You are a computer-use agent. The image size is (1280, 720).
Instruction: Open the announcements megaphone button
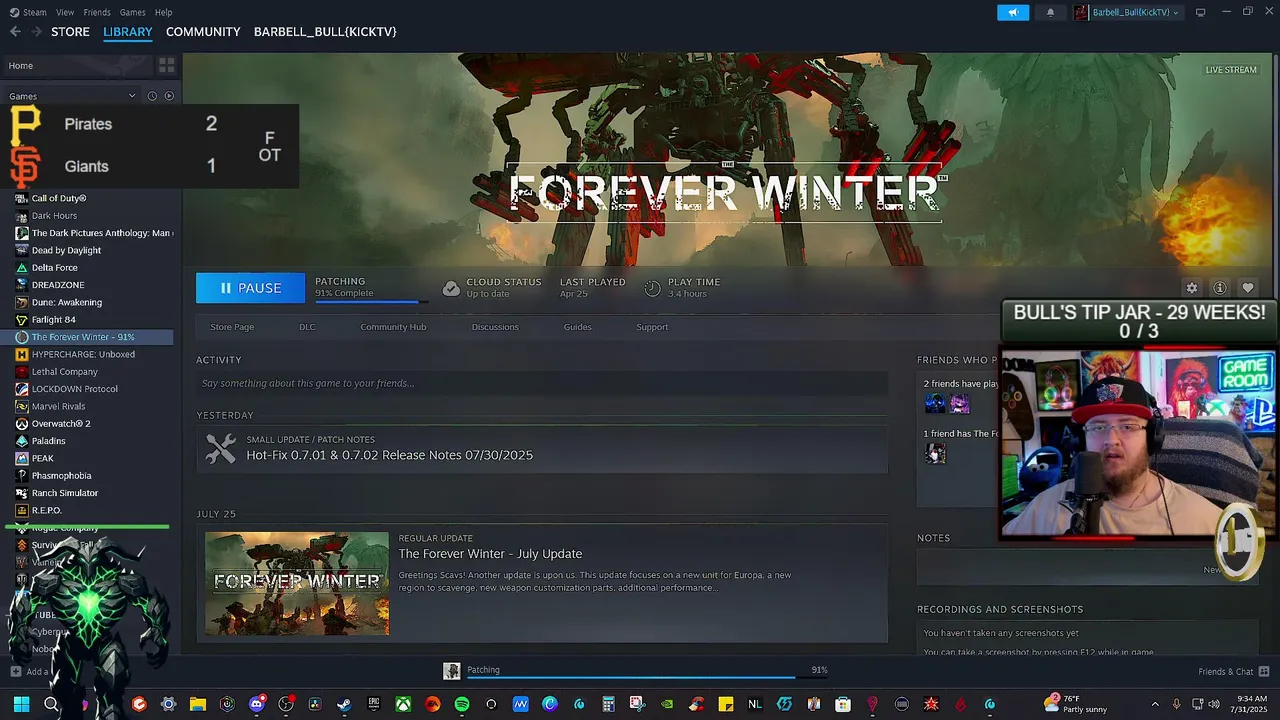tap(1013, 12)
